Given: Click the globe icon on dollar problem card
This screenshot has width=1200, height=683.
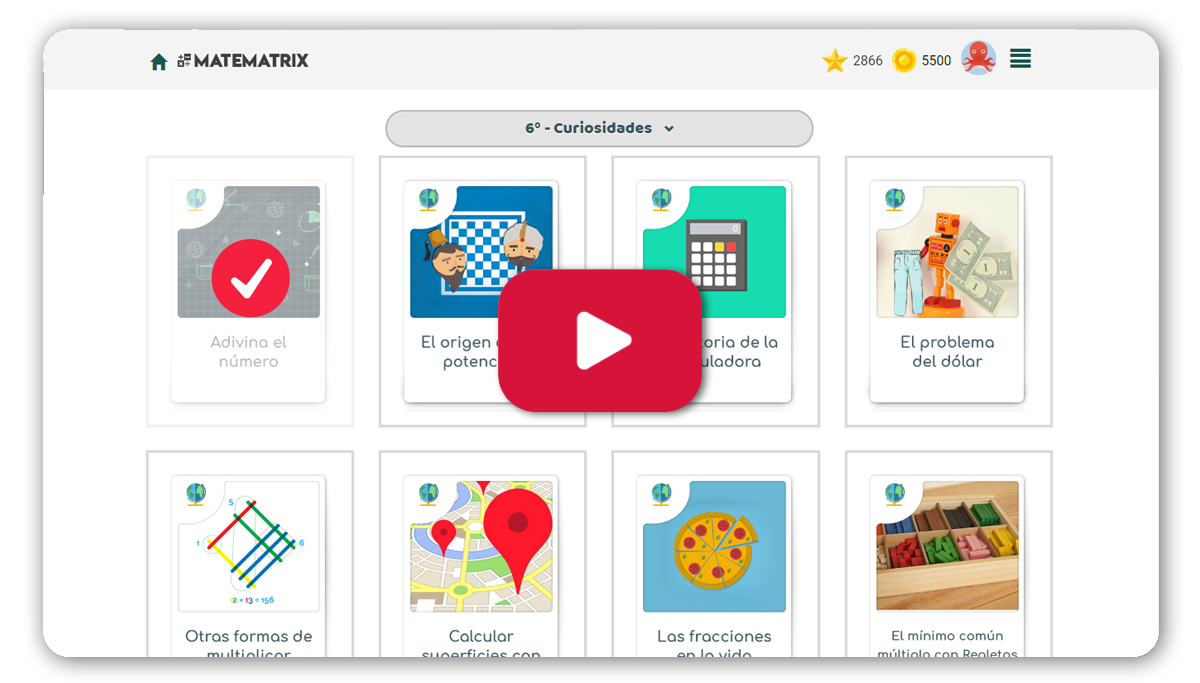Looking at the screenshot, I should click(895, 199).
